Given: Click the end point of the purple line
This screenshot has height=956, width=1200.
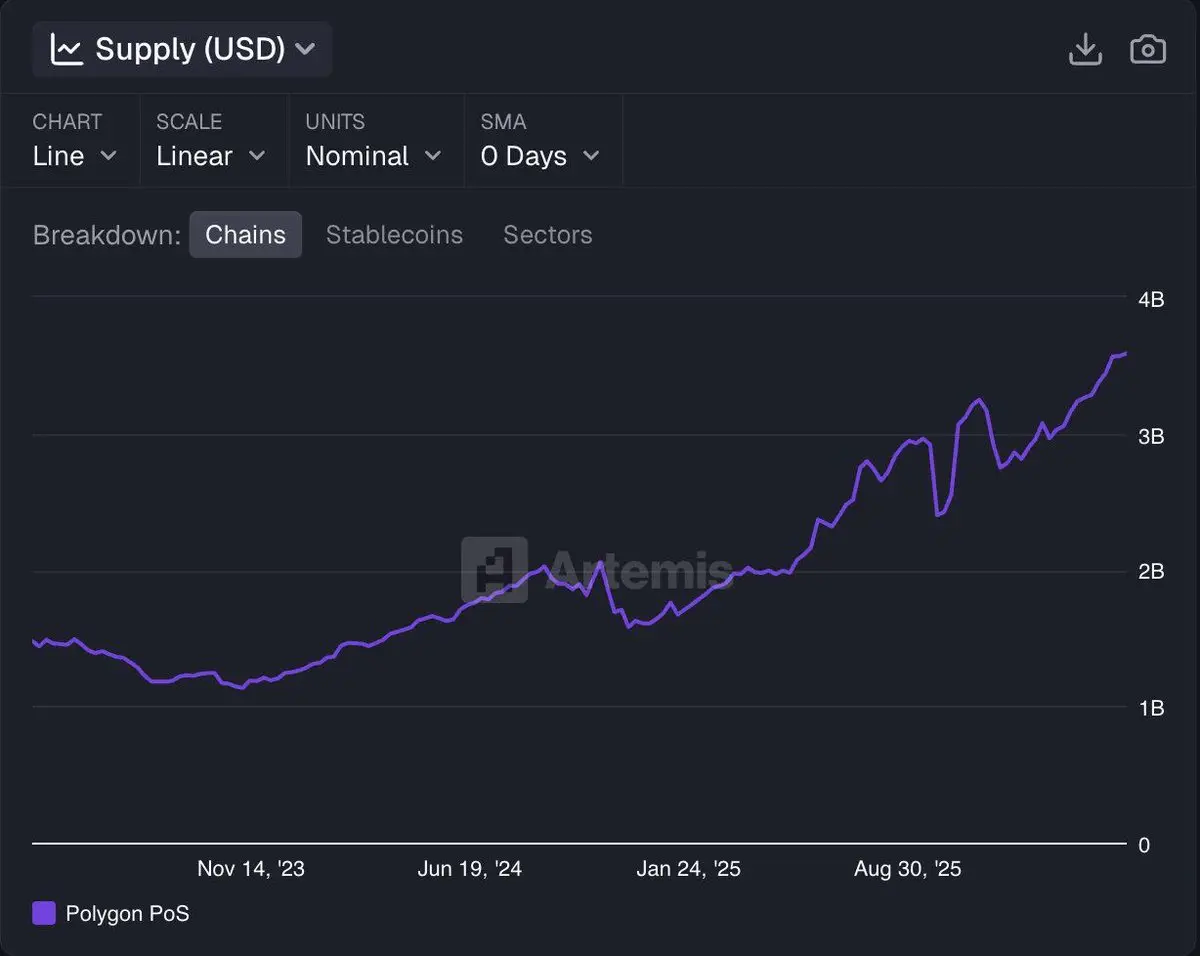Looking at the screenshot, I should coord(1126,353).
